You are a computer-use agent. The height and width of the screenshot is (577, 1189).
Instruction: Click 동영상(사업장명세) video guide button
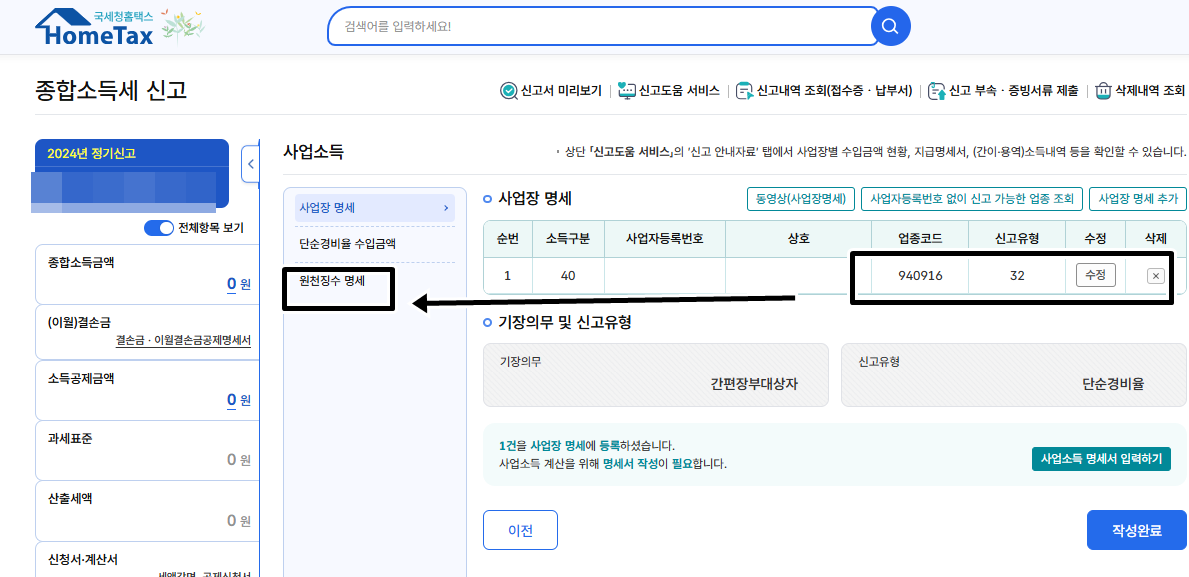(x=800, y=199)
